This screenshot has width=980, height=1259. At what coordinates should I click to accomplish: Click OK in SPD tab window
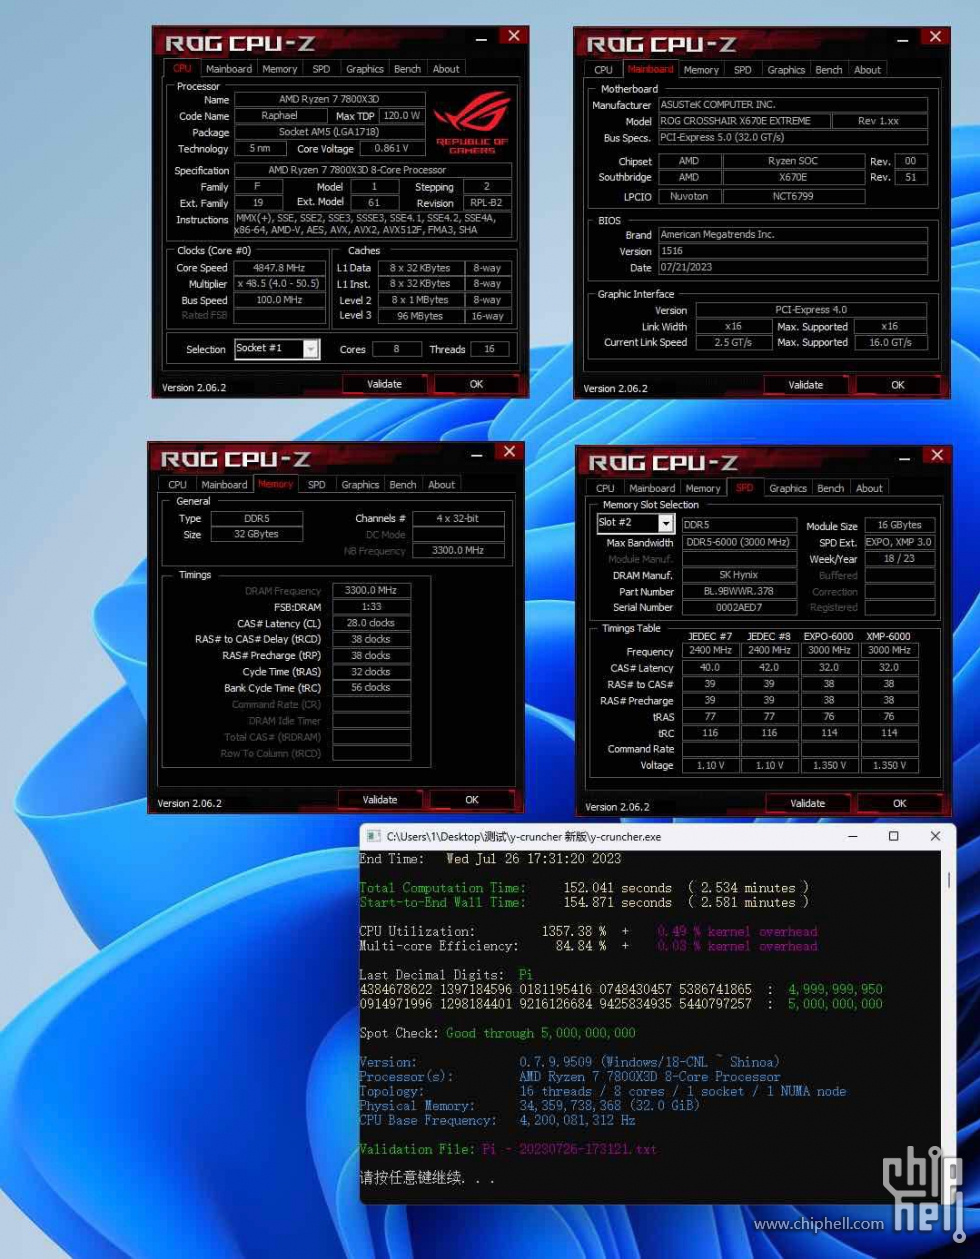(x=900, y=803)
